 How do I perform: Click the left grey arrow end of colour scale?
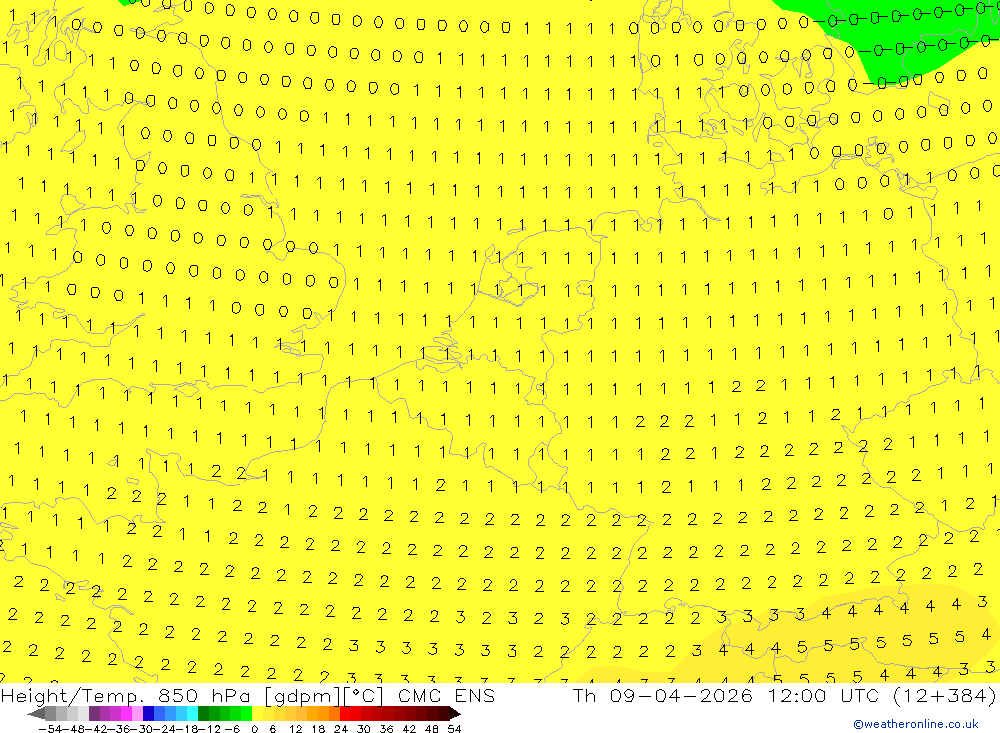pos(36,714)
